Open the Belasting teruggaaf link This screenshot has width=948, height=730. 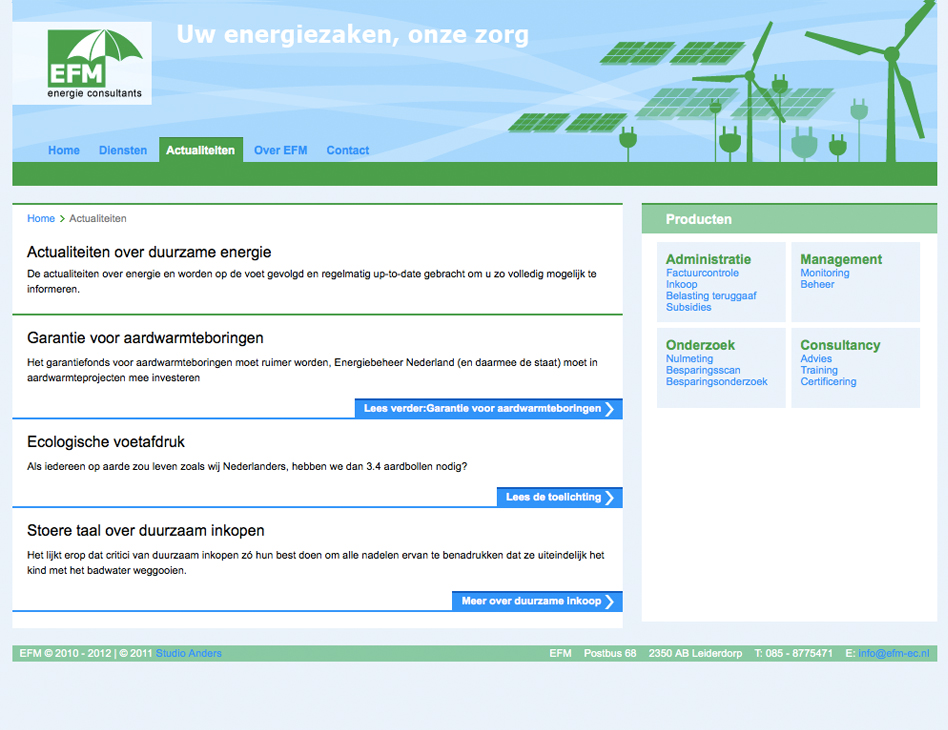click(711, 296)
